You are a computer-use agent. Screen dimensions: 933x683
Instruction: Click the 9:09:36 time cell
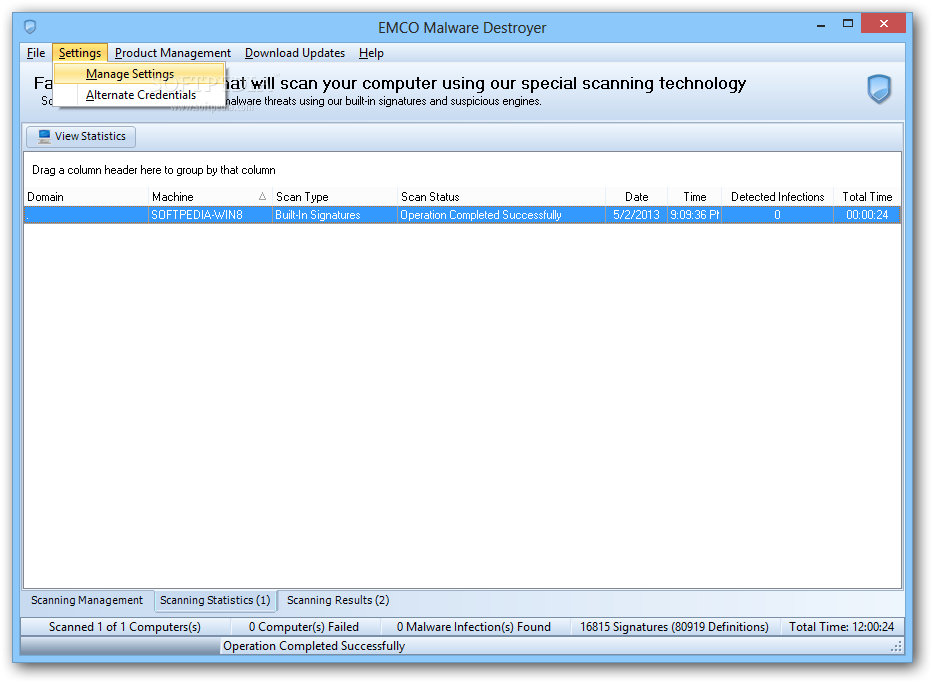coord(694,215)
